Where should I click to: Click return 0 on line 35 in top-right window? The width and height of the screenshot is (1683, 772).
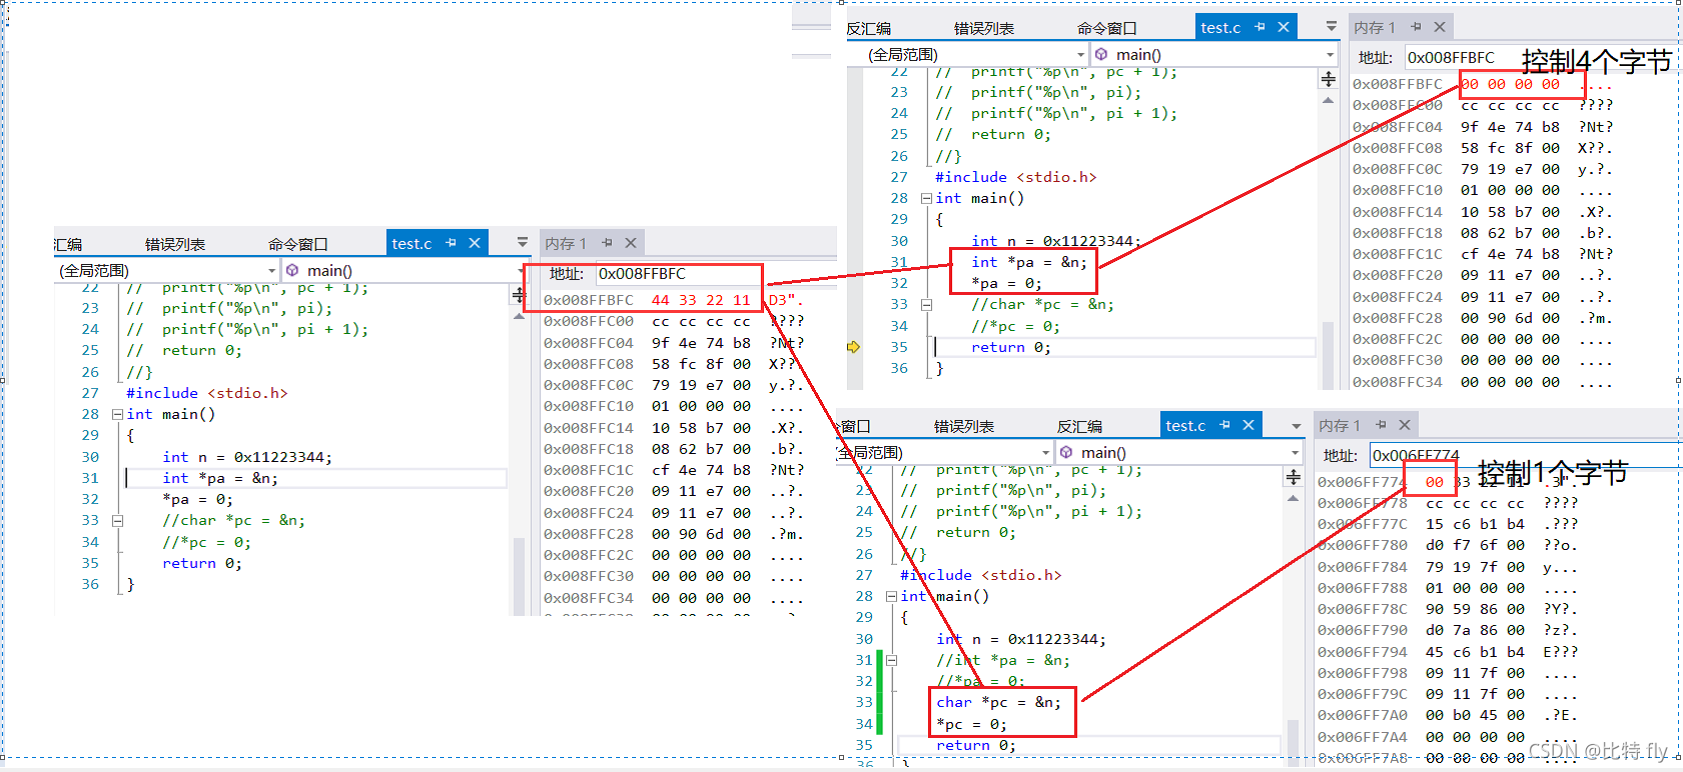click(x=1011, y=347)
